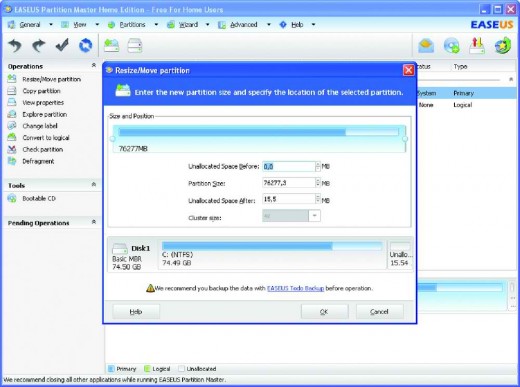Click the Unallocated Space After field
Viewport: 520px width, 387px height.
pos(289,199)
